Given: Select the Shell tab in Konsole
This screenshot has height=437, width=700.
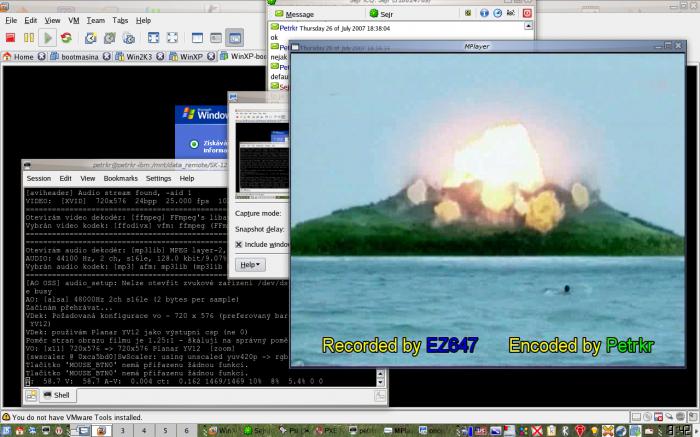Looking at the screenshot, I should point(57,395).
